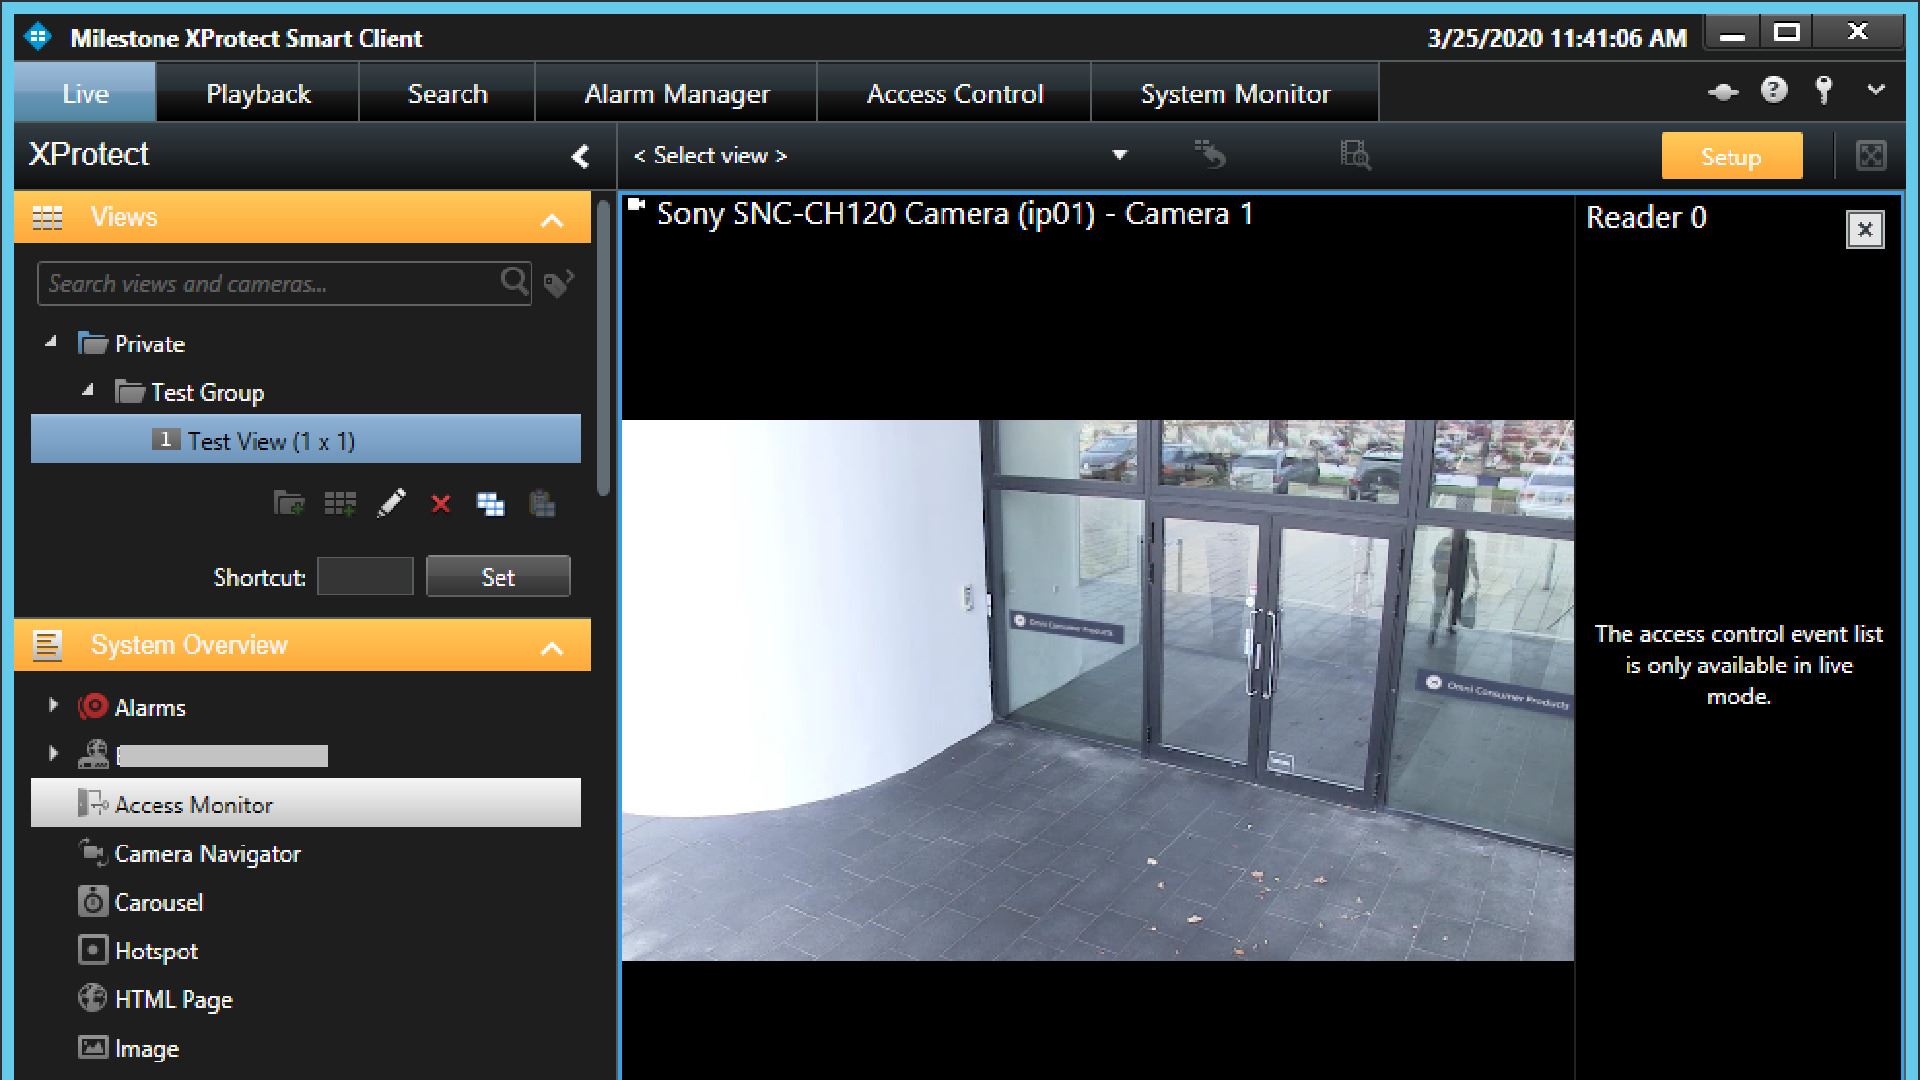Select Test View (1 x 1)

[306, 440]
